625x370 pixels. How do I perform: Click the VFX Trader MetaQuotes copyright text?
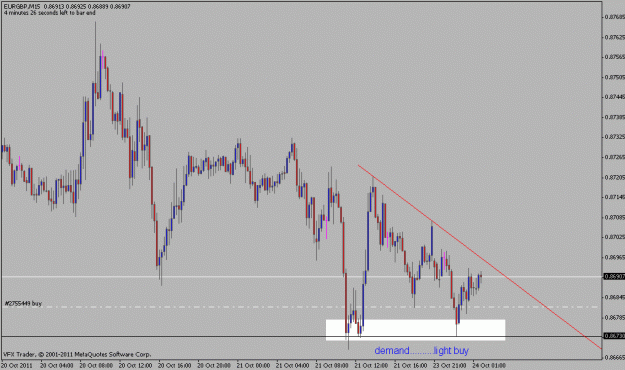pos(77,354)
